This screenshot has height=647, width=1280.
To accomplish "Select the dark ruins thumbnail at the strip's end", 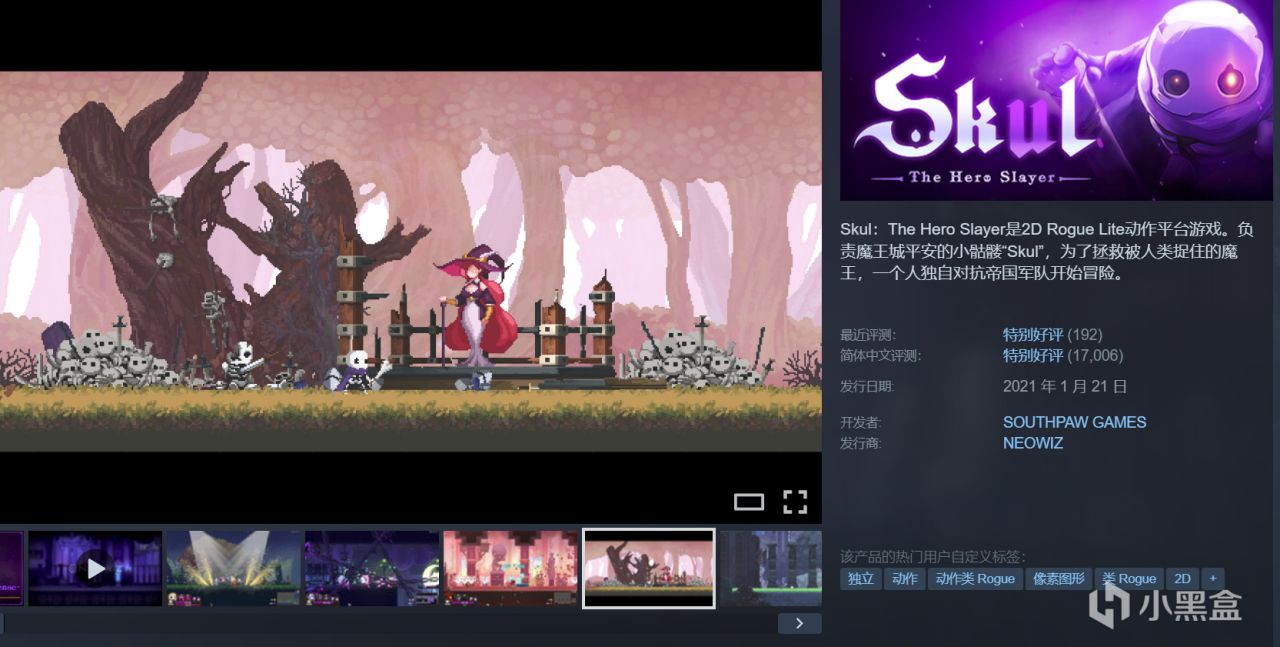I will pos(771,568).
